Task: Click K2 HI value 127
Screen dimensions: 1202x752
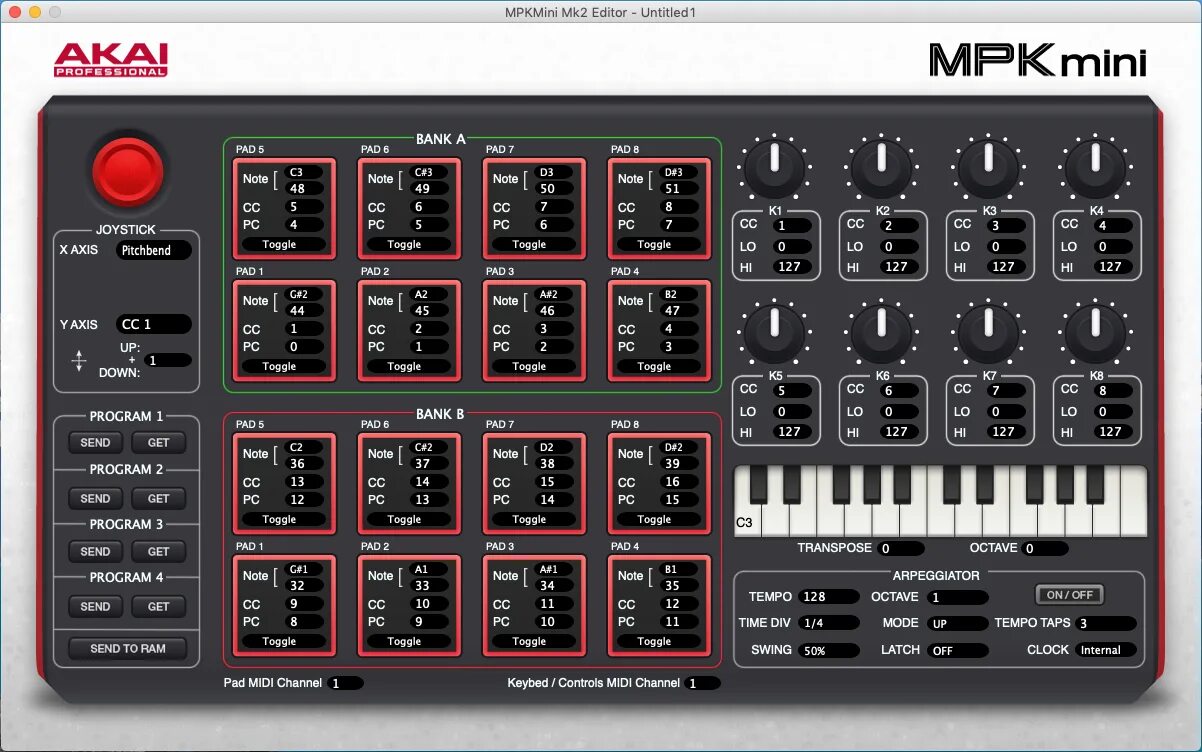Action: (898, 267)
